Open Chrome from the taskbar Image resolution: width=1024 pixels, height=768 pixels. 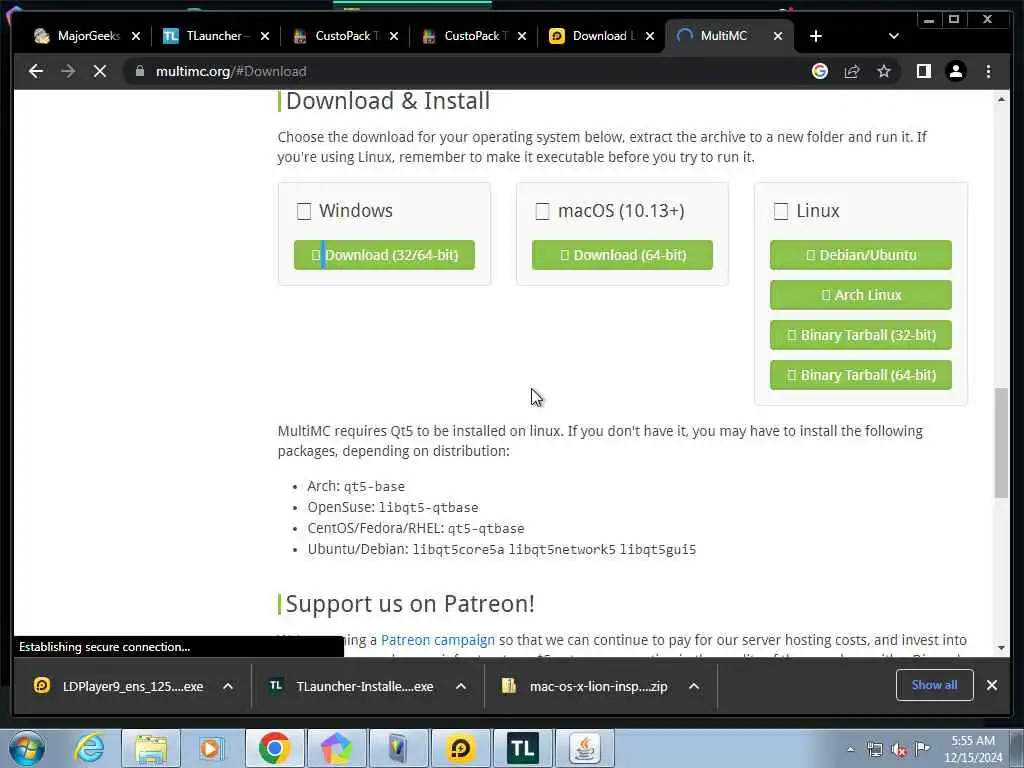click(x=274, y=748)
